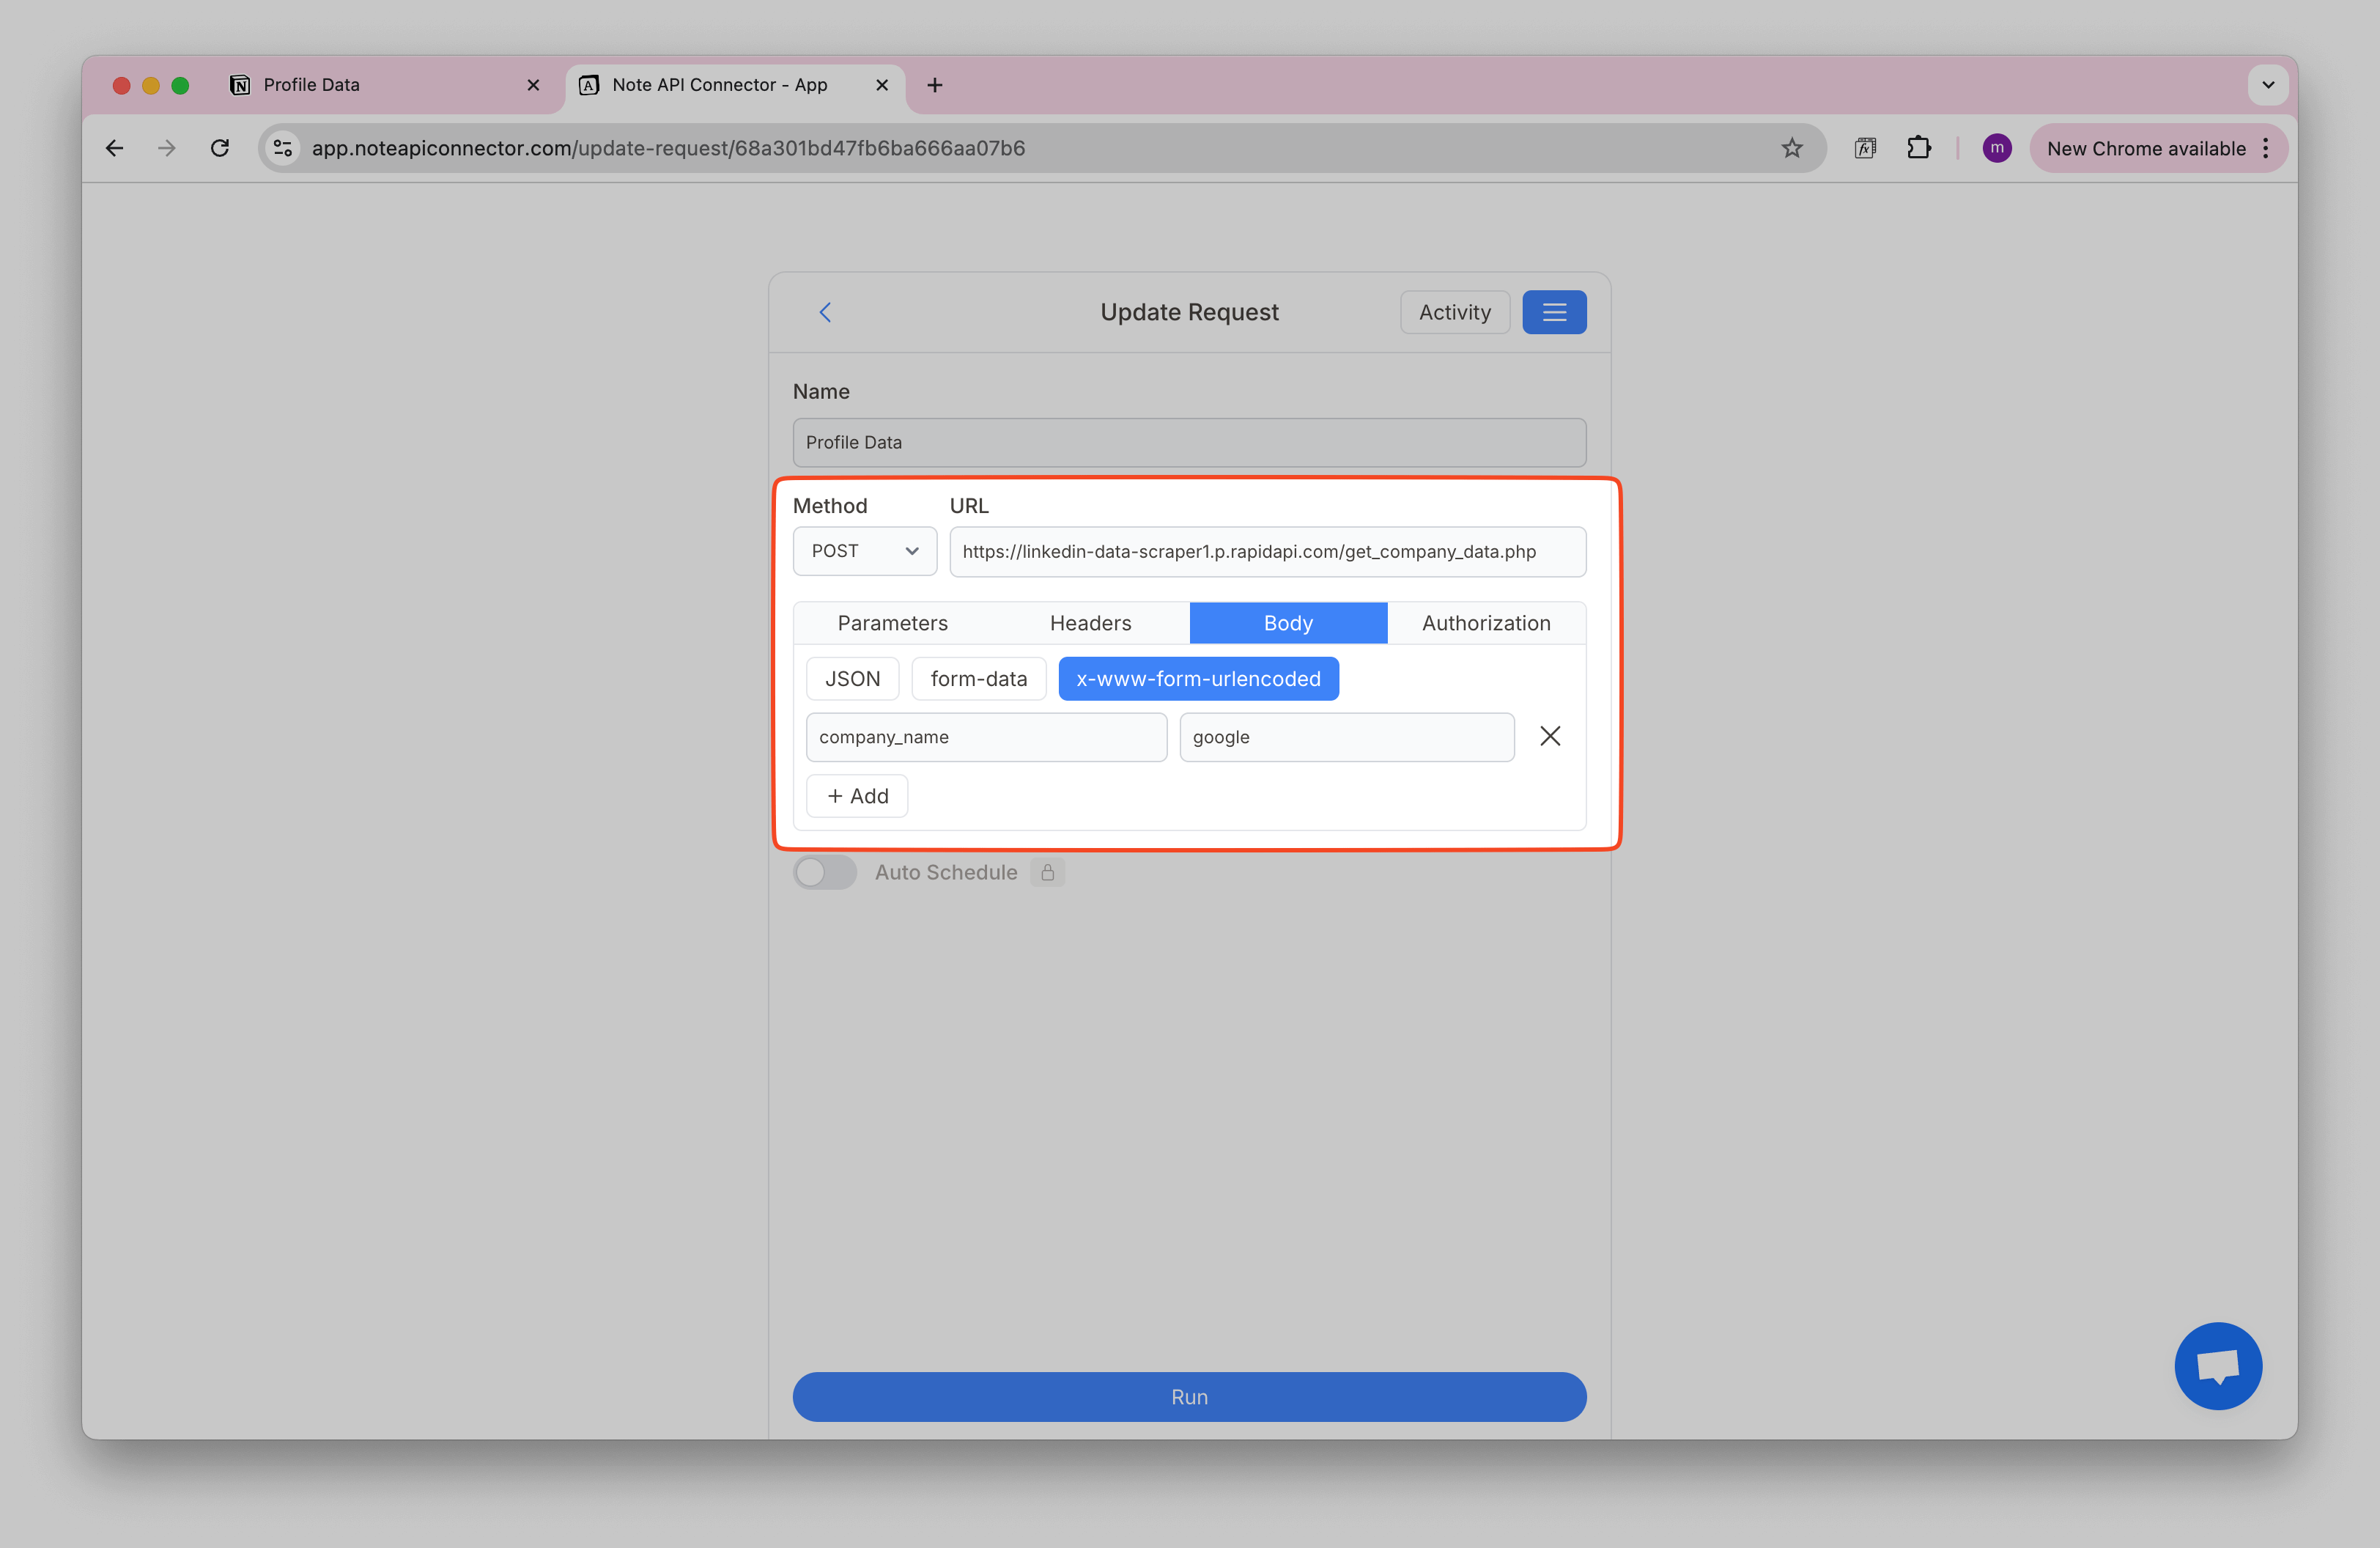Expand the tab search dropdown arrow

click(2267, 85)
